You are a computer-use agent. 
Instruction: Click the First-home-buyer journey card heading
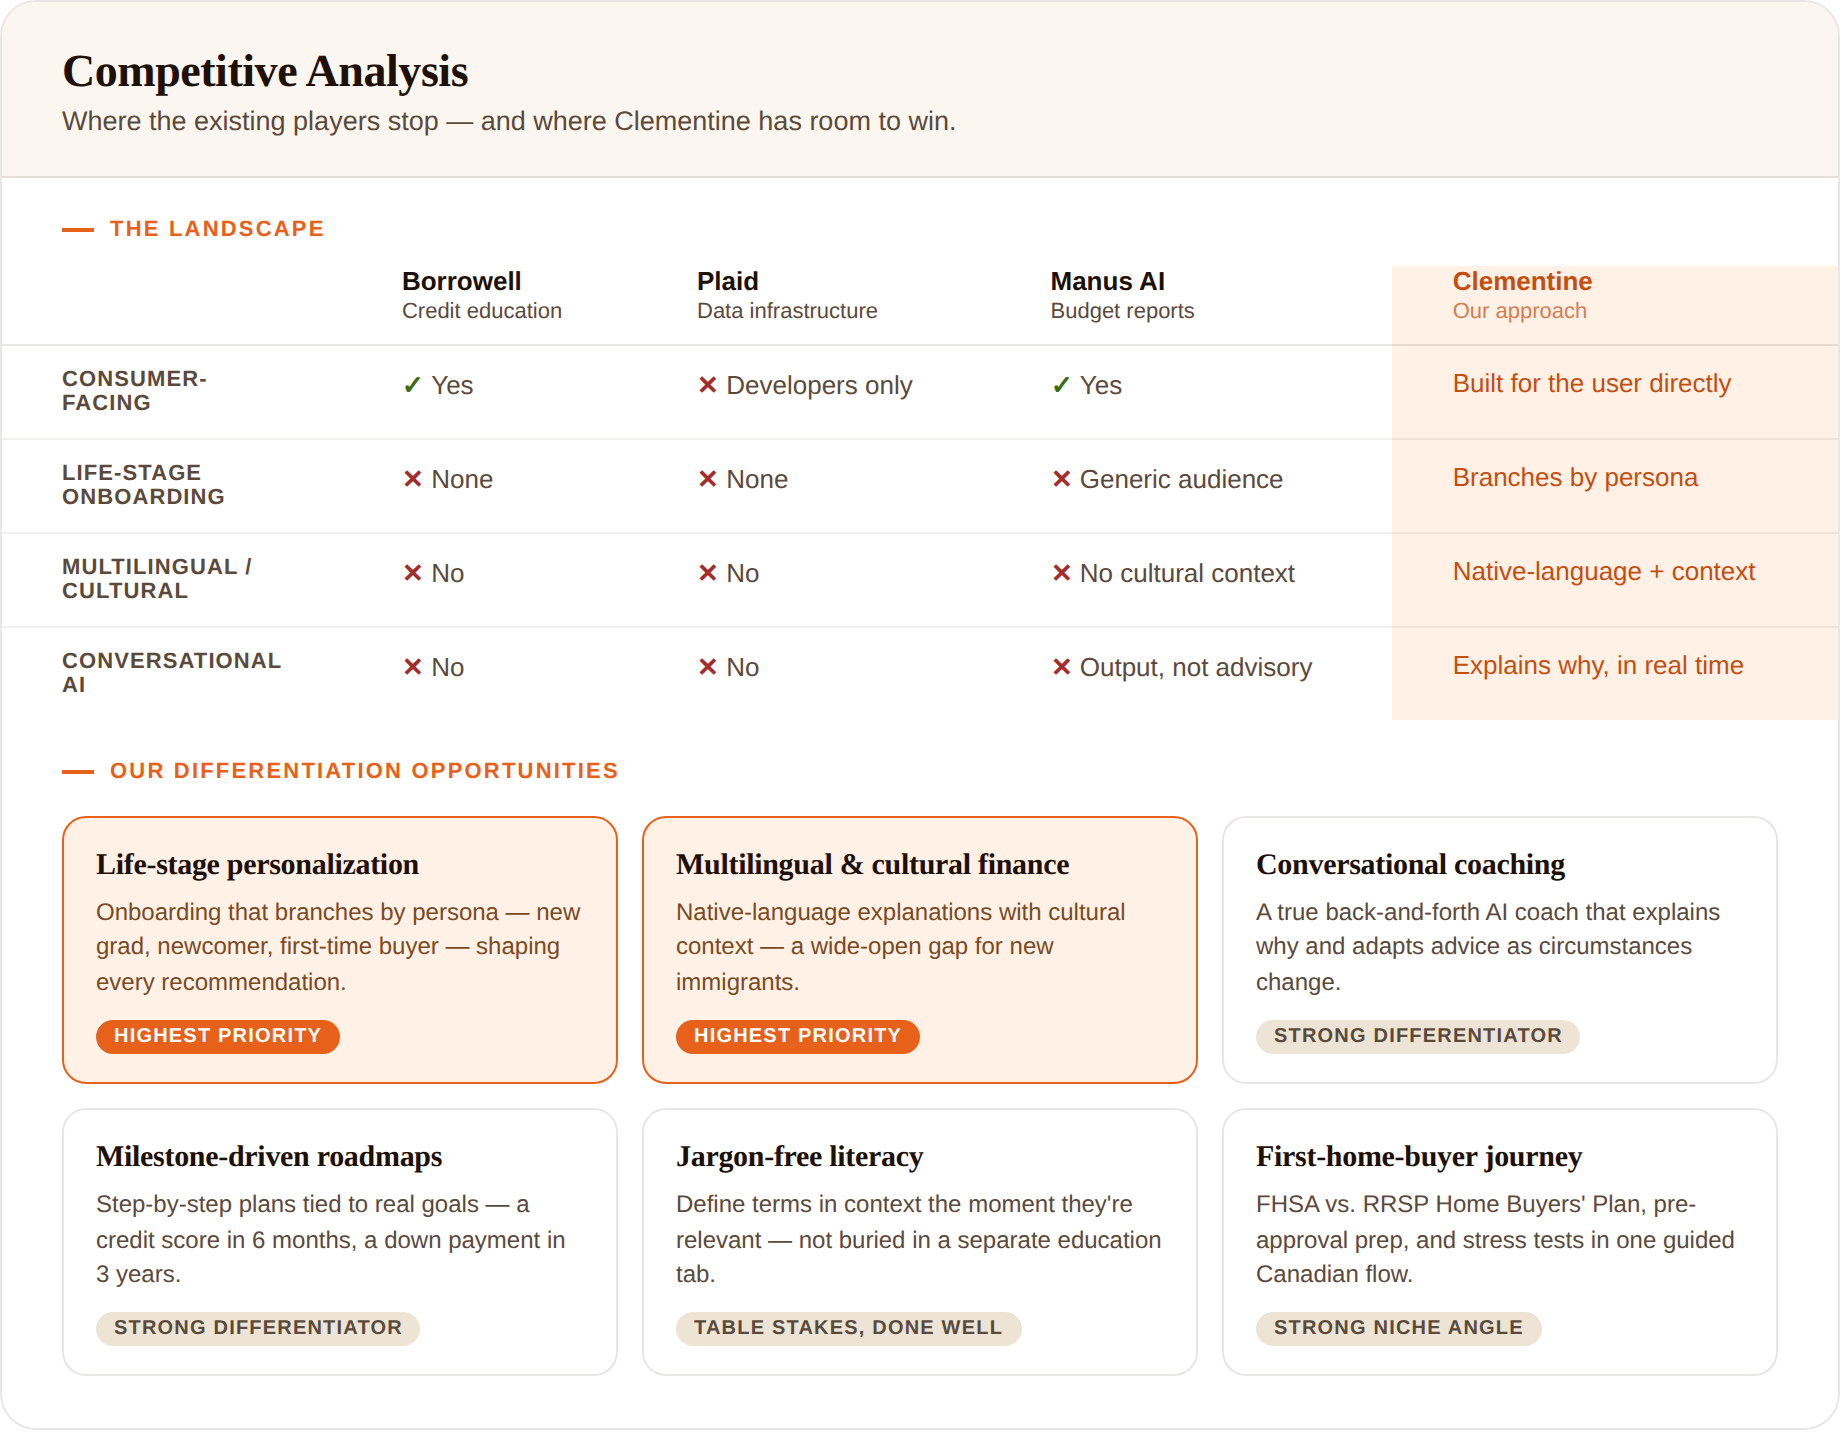pos(1419,1156)
